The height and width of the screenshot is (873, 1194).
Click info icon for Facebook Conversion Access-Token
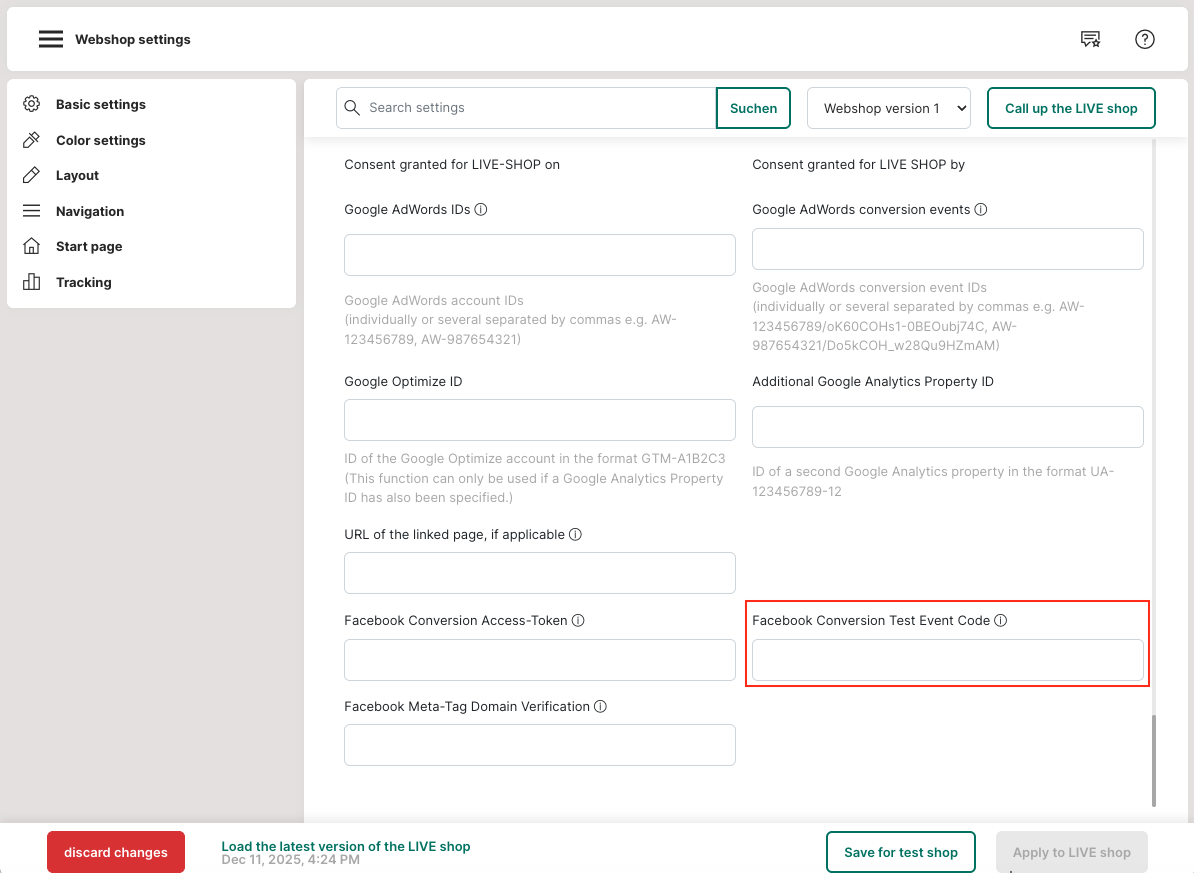pyautogui.click(x=578, y=620)
